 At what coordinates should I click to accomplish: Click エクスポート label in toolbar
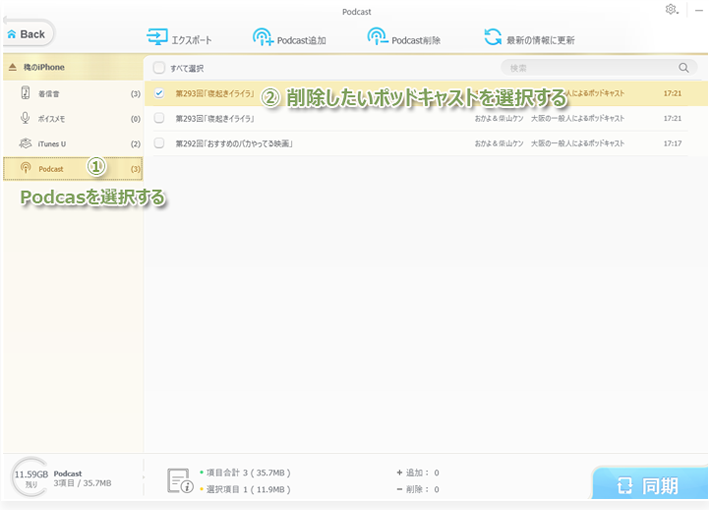(x=191, y=40)
